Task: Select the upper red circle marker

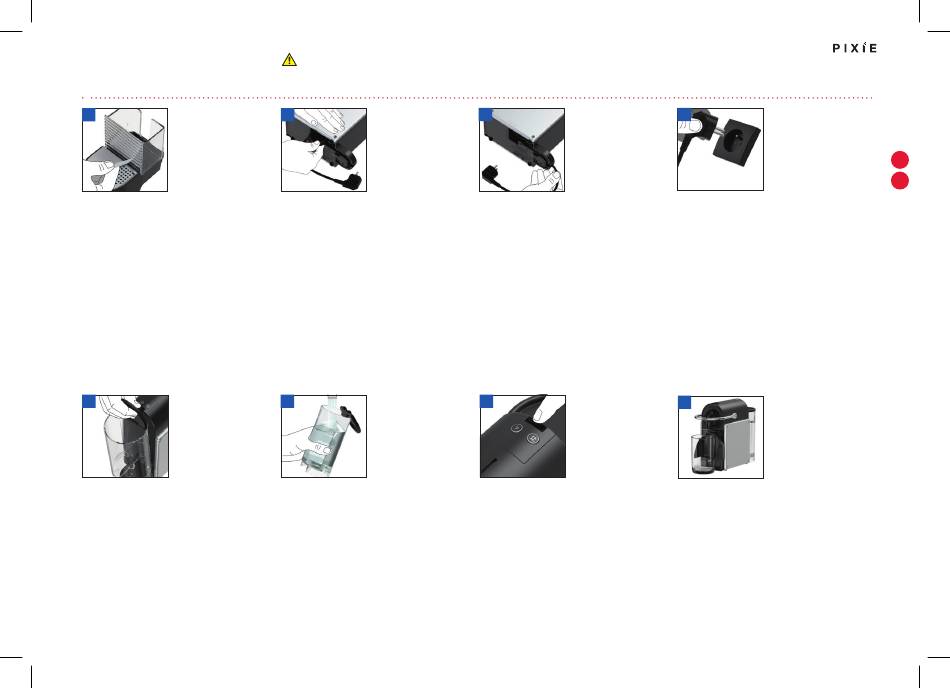Action: click(x=900, y=160)
